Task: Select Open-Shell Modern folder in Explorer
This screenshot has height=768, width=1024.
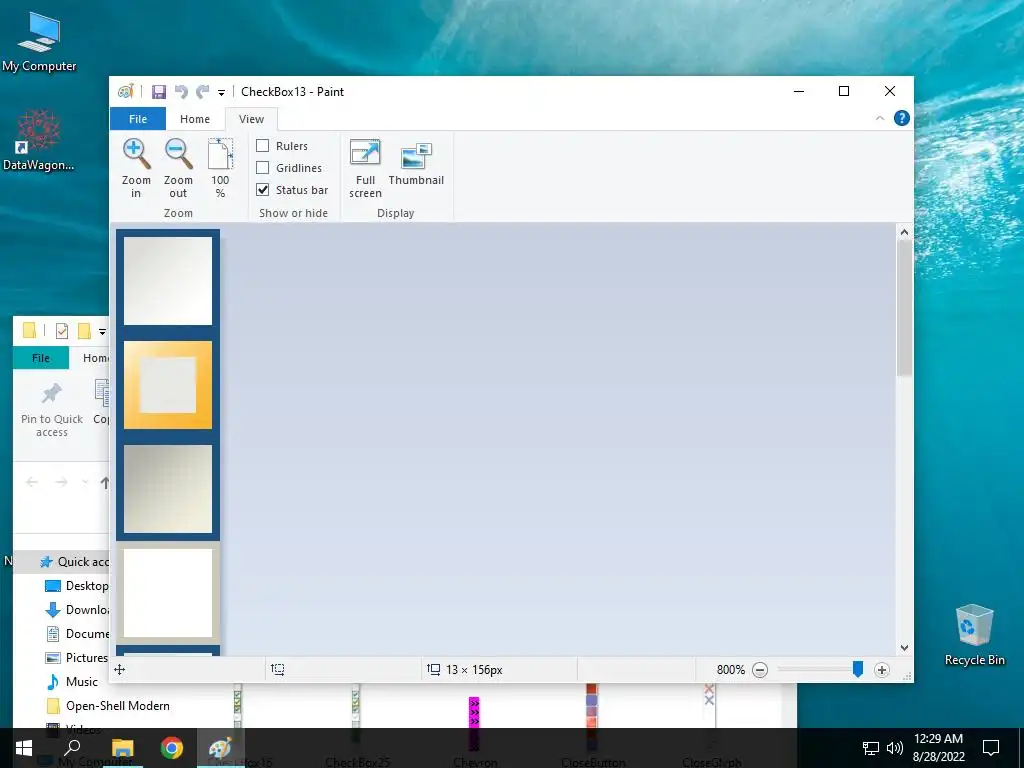Action: coord(108,706)
